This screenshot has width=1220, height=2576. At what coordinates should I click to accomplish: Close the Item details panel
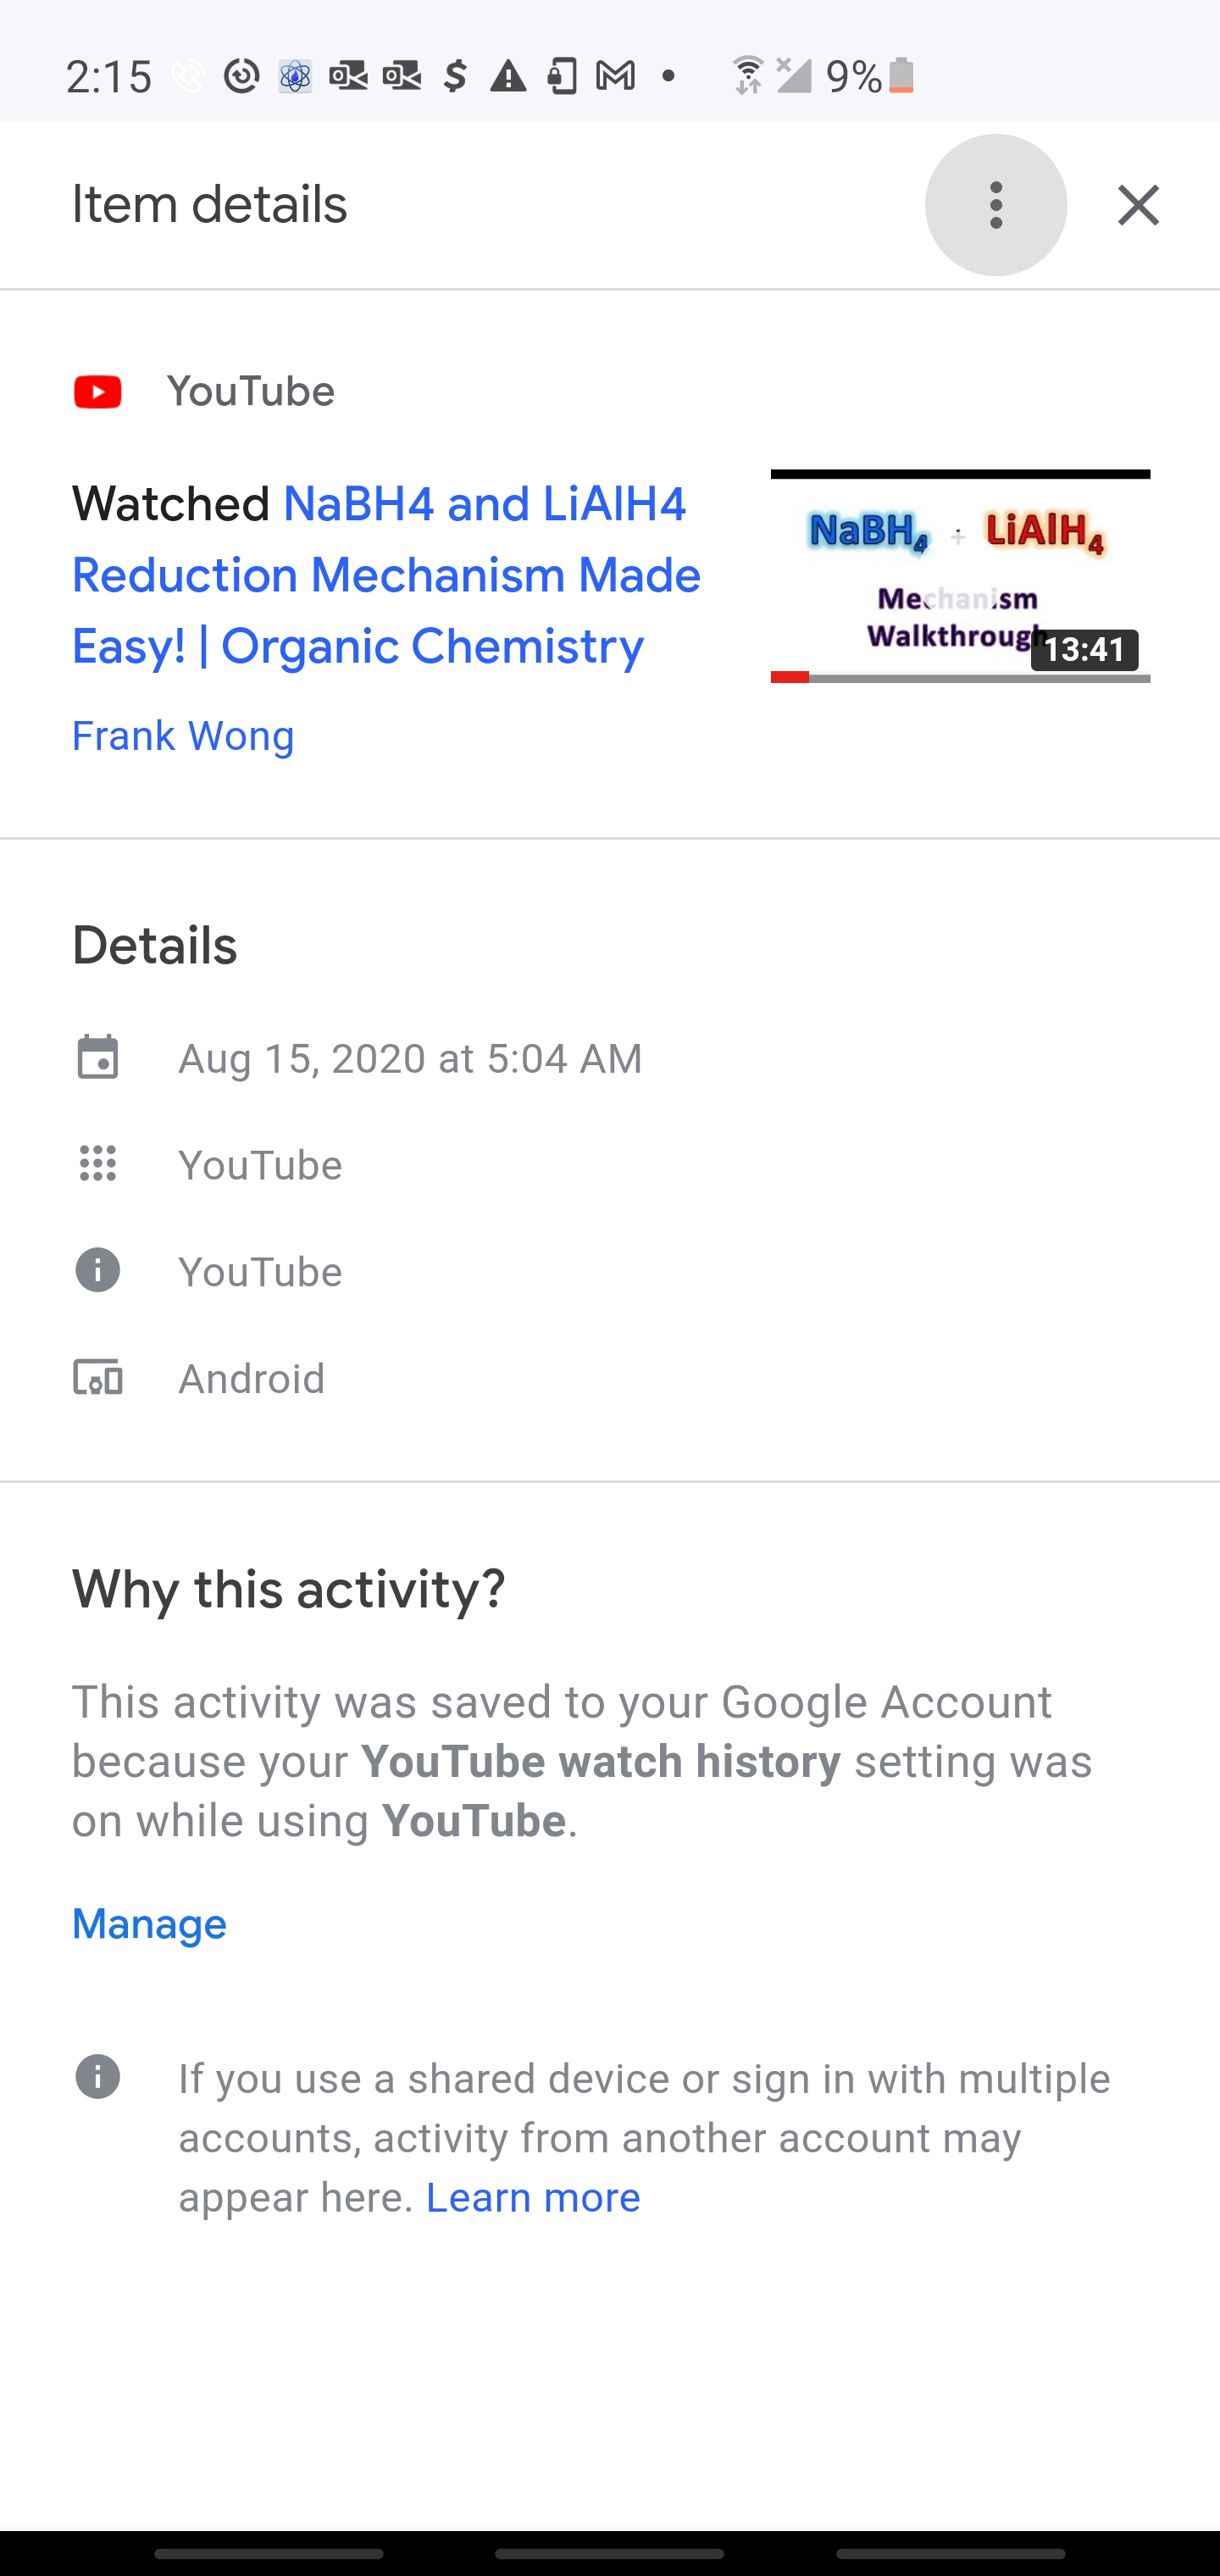pyautogui.click(x=1138, y=205)
